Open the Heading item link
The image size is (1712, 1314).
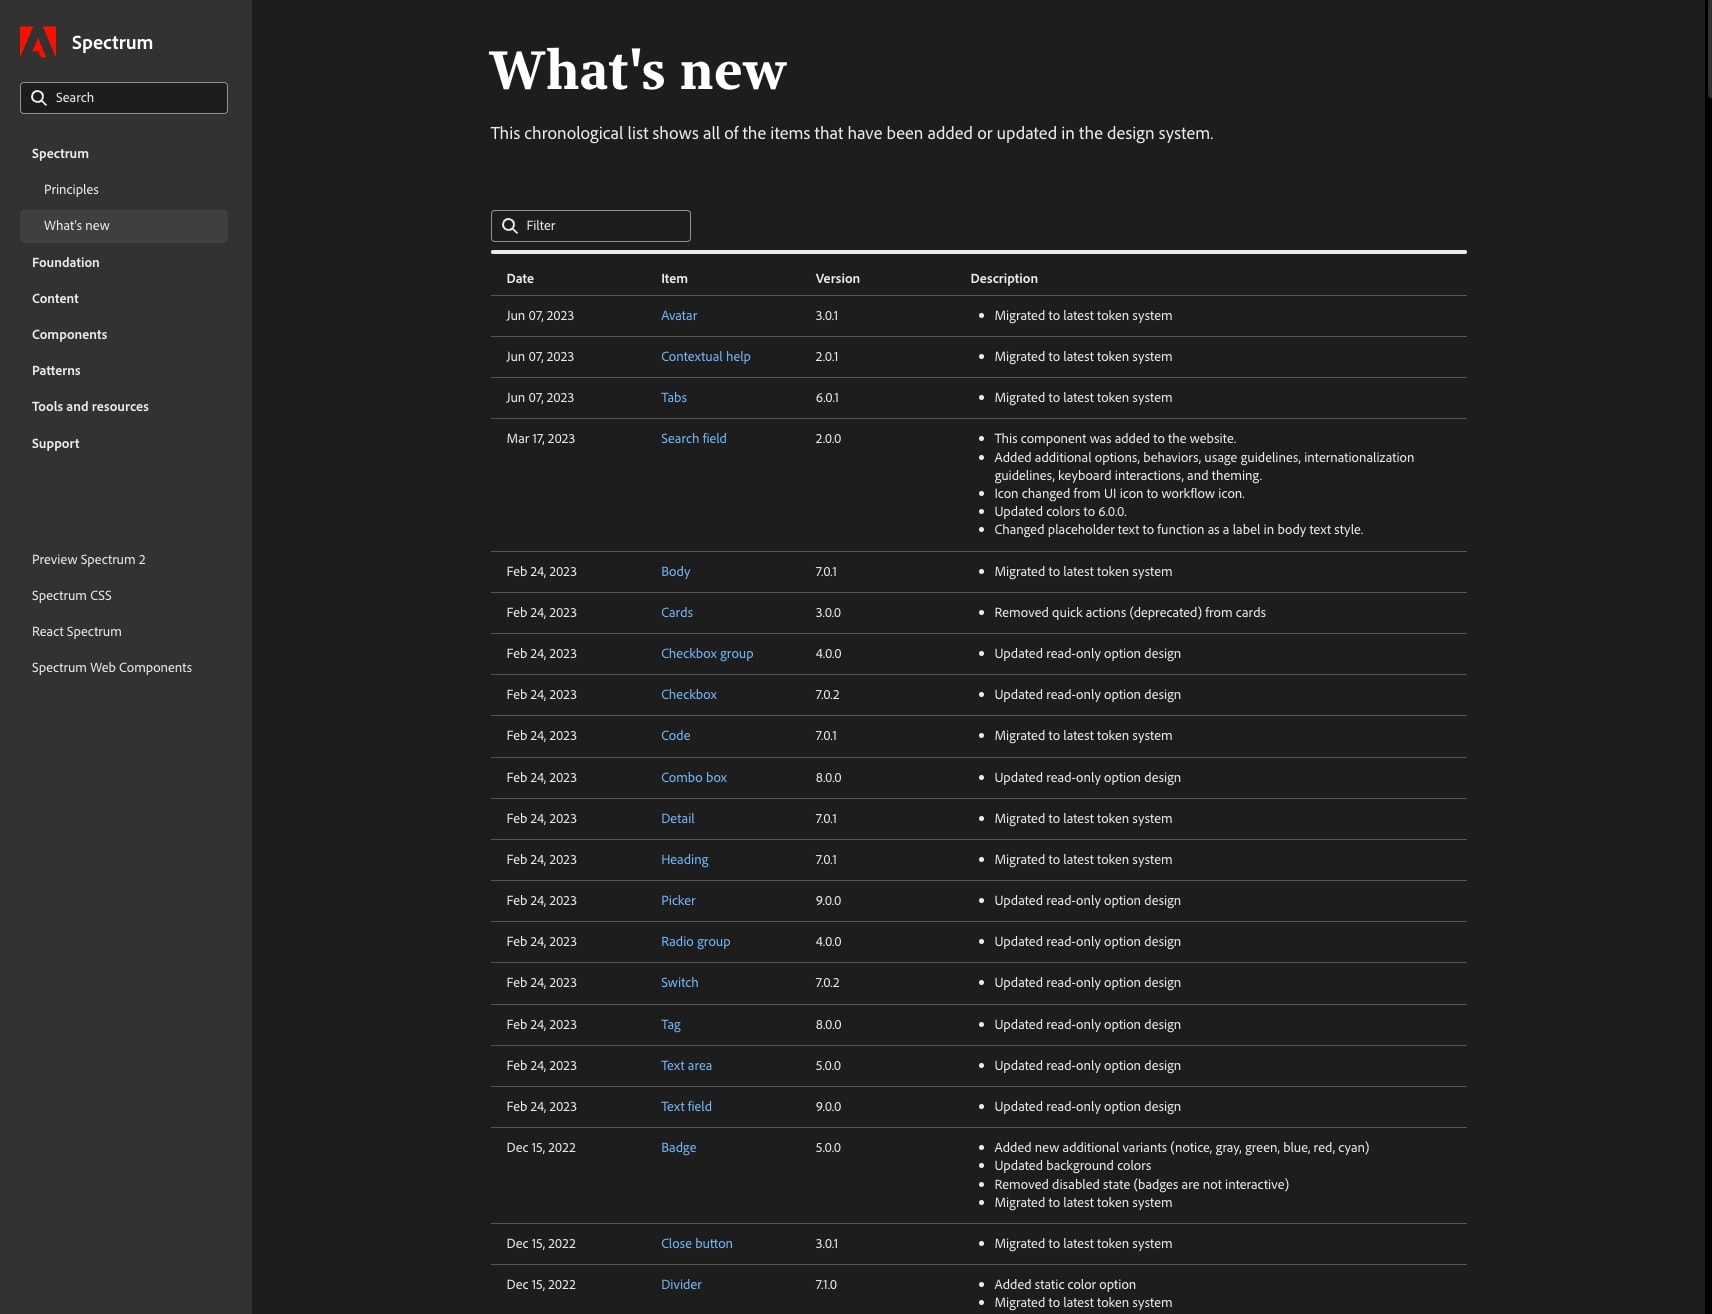[x=684, y=860]
